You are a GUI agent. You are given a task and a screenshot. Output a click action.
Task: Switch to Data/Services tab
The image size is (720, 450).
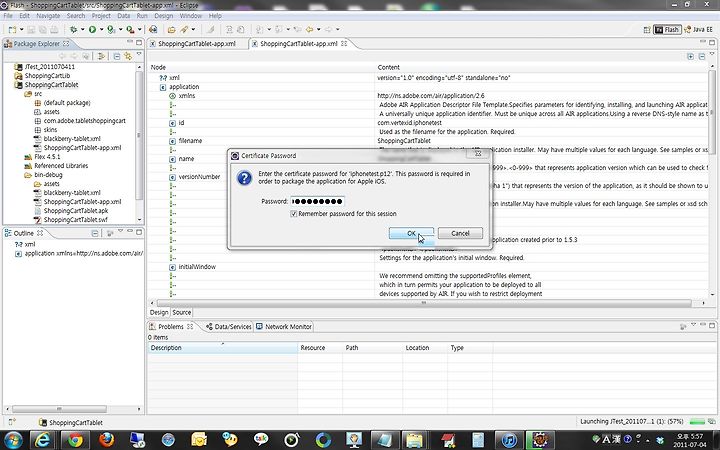(x=229, y=326)
